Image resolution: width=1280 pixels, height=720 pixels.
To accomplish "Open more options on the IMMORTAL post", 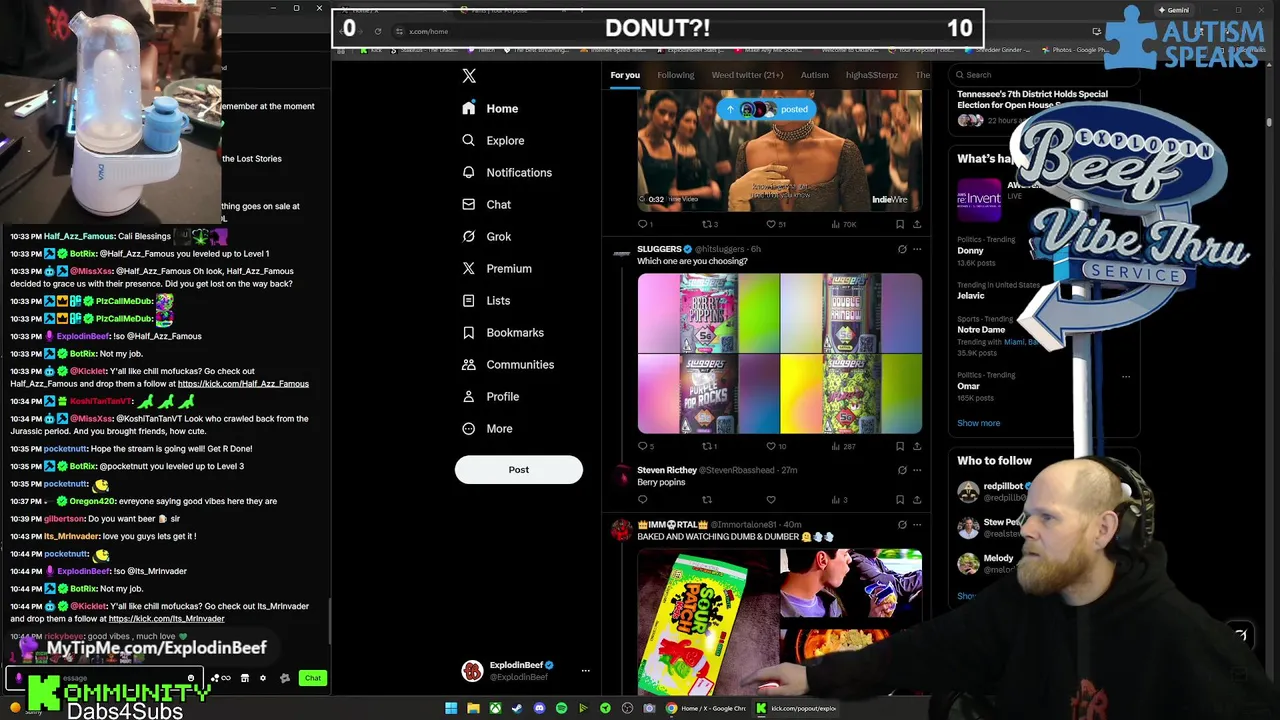I will click(x=917, y=524).
